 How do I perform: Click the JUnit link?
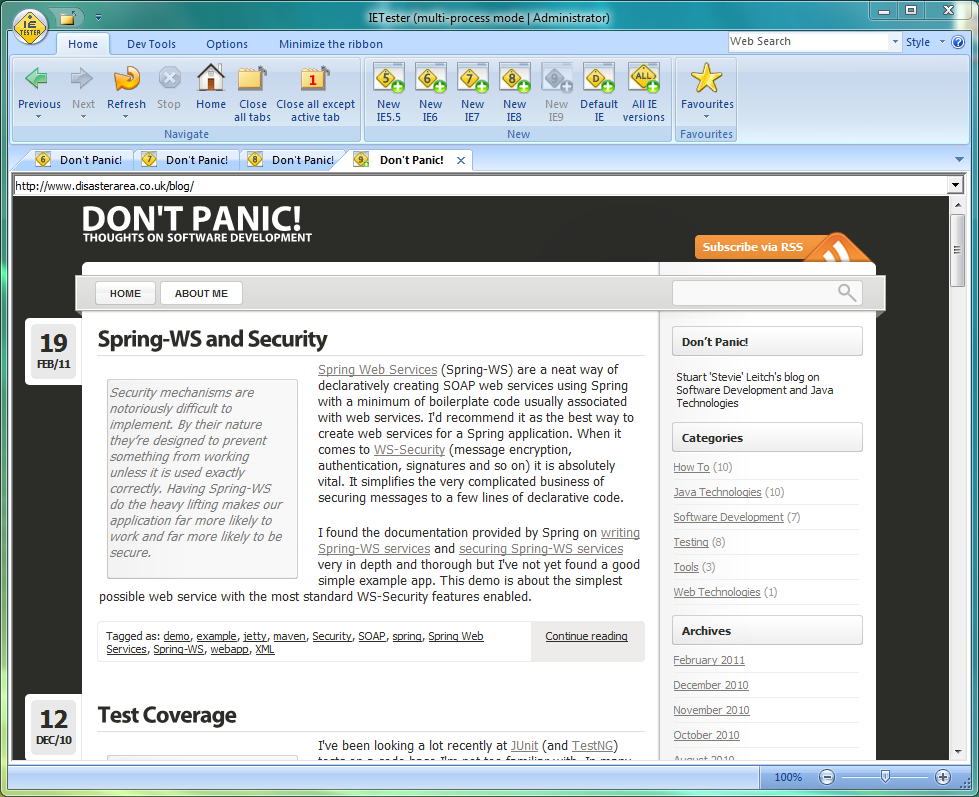pyautogui.click(x=524, y=746)
